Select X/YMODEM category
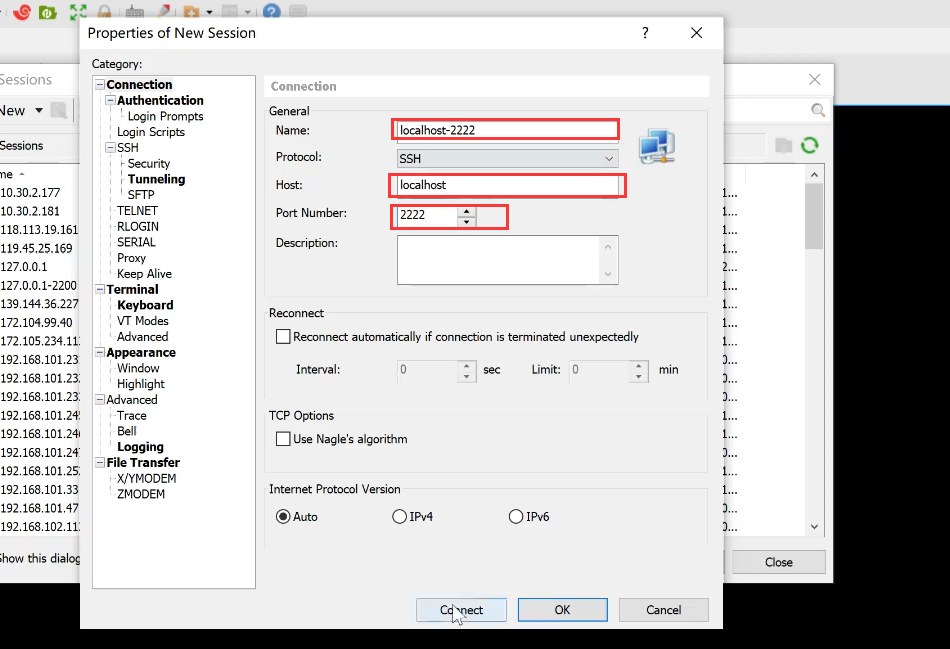 point(147,479)
